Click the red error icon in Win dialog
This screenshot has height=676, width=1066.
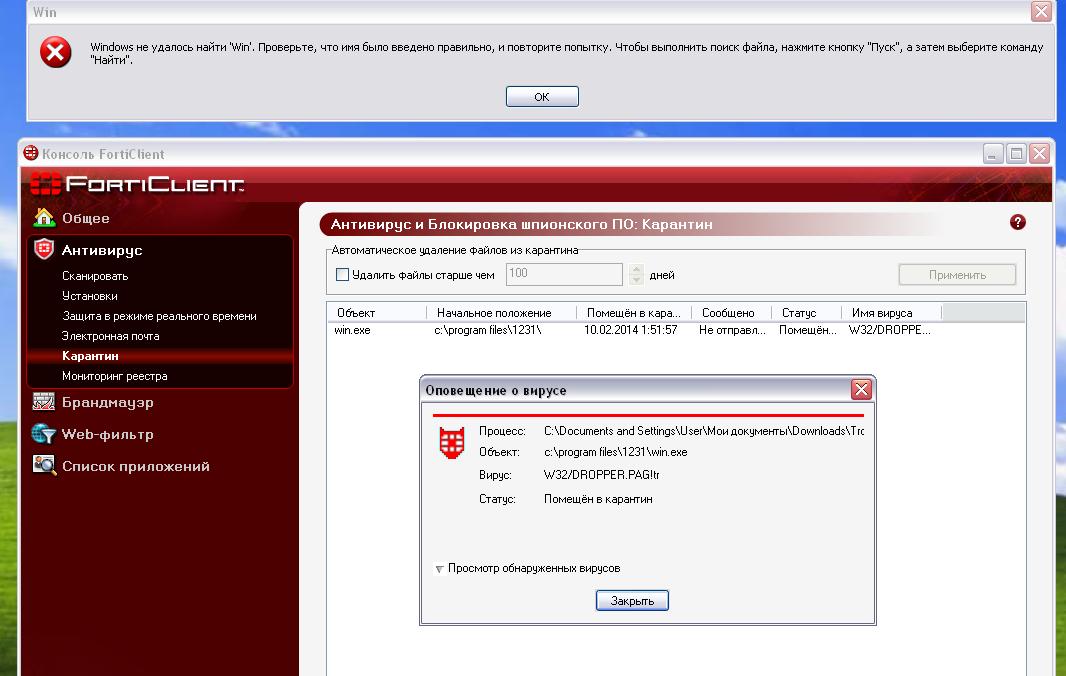56,52
